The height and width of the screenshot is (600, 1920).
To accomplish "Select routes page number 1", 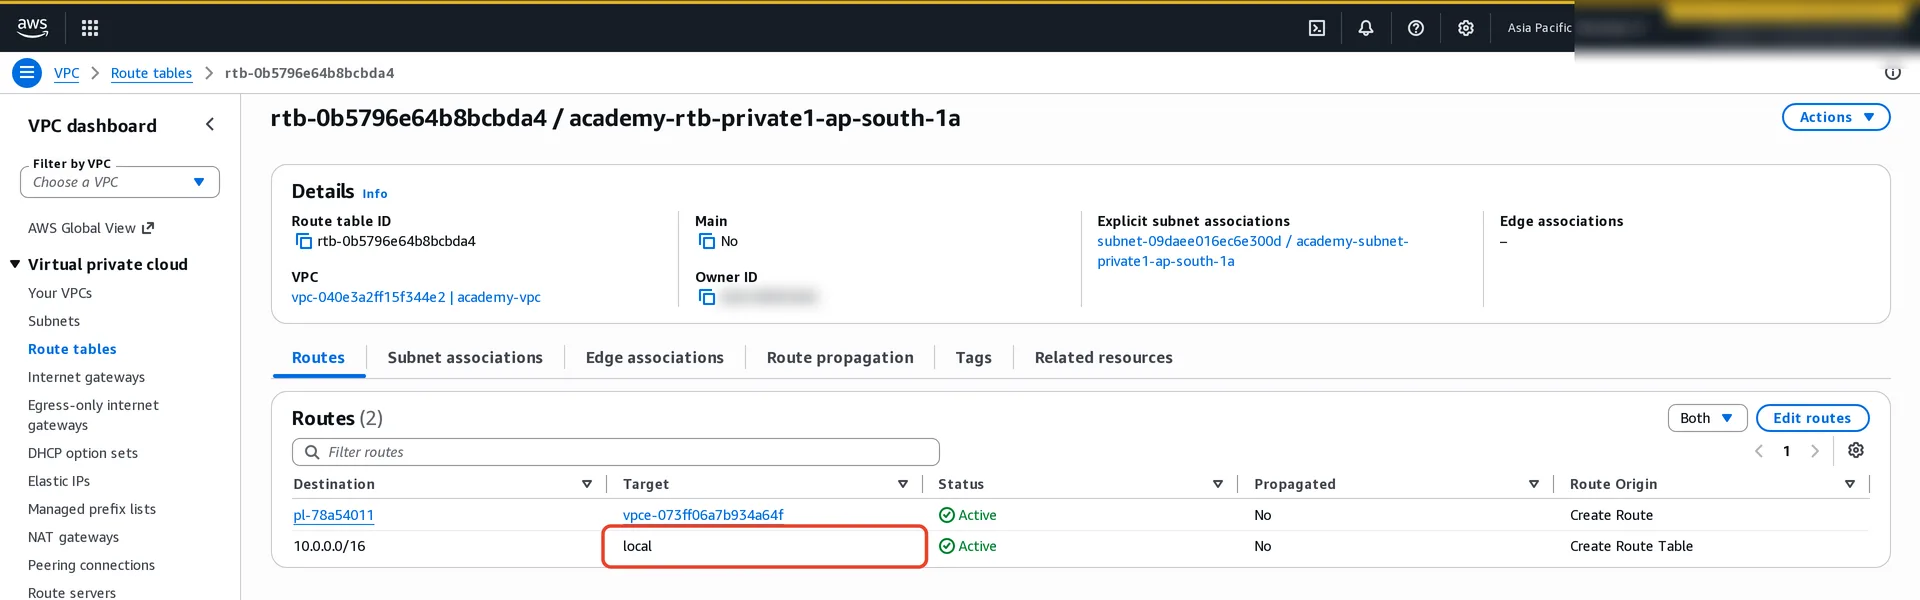I will [1786, 451].
